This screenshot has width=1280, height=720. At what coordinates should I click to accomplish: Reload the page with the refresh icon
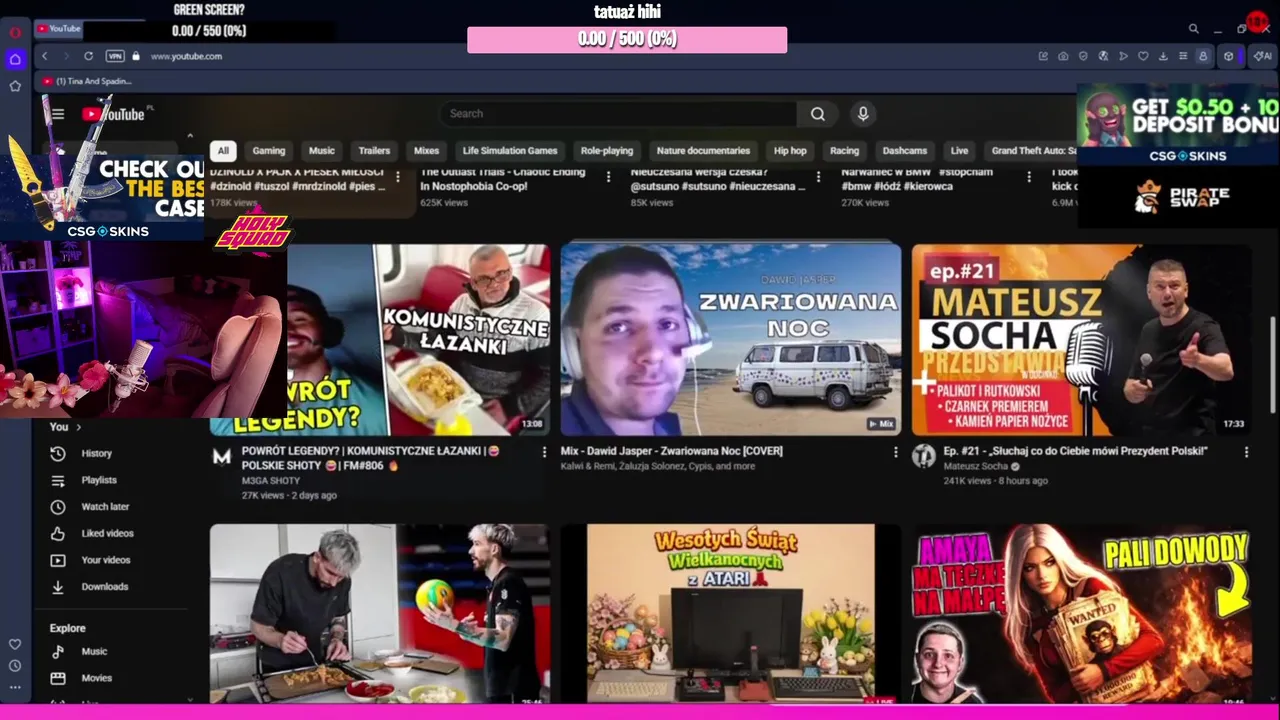[x=88, y=56]
